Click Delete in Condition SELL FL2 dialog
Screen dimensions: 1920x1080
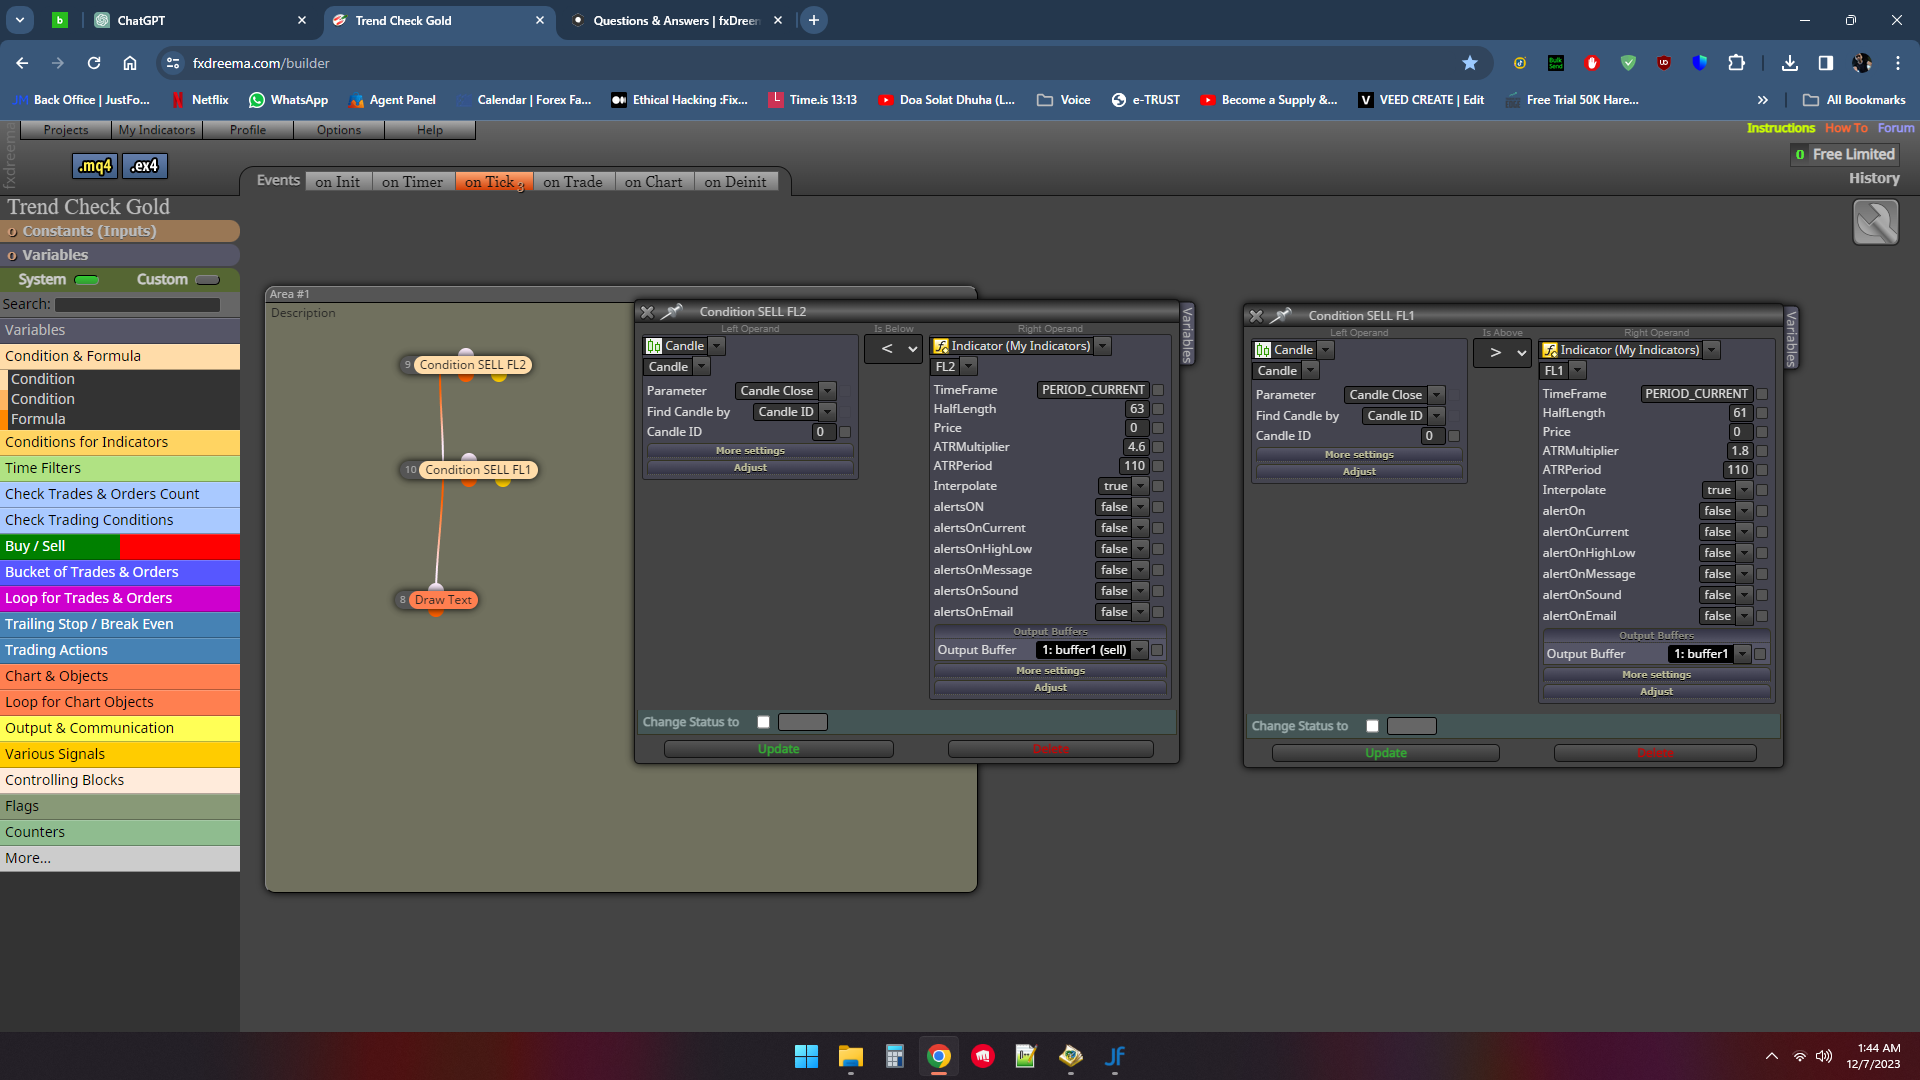pyautogui.click(x=1050, y=749)
